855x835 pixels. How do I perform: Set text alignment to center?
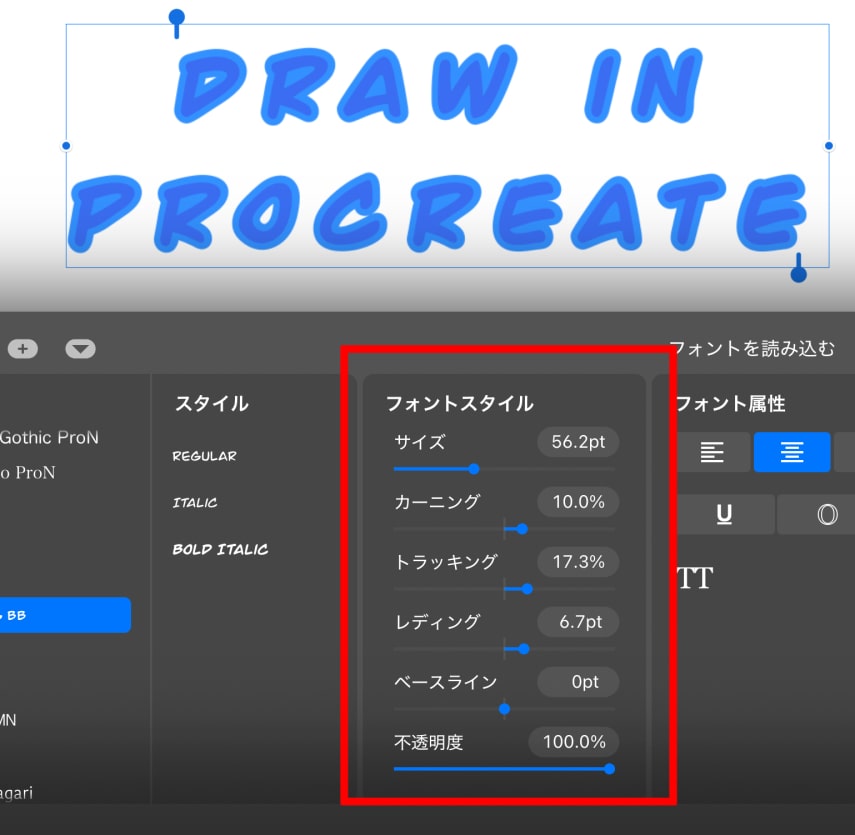click(x=792, y=452)
